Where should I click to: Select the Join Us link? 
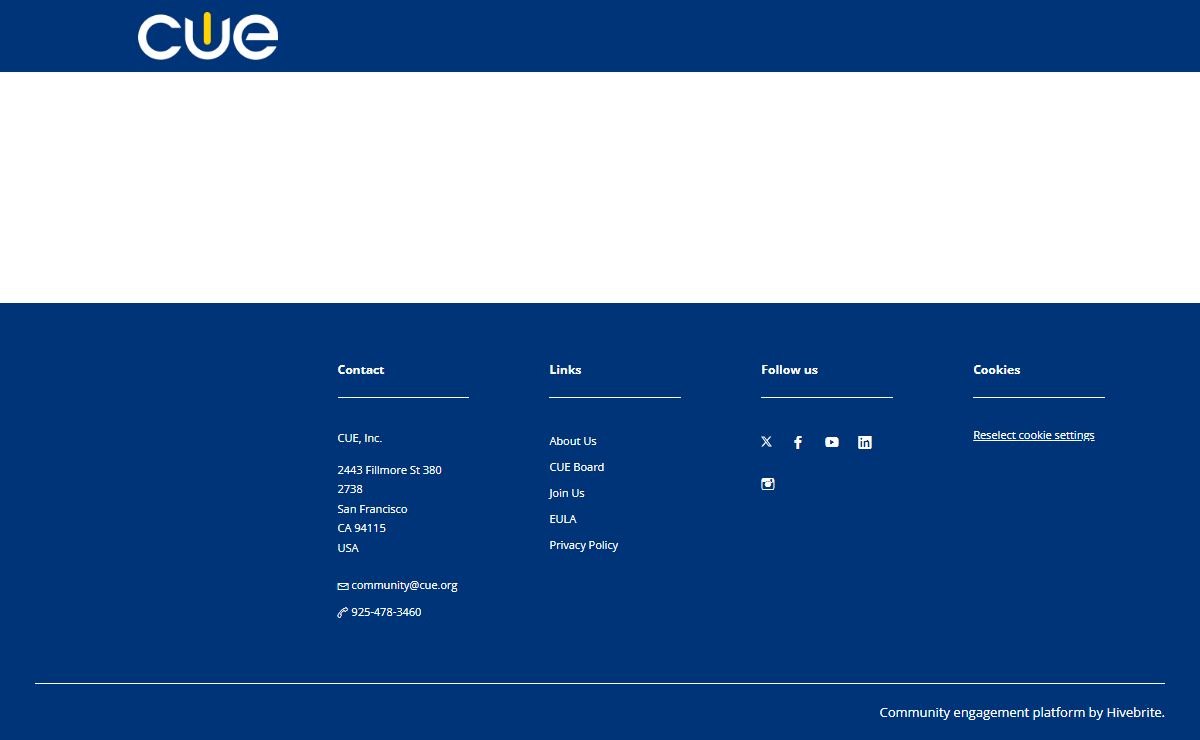pyautogui.click(x=566, y=493)
